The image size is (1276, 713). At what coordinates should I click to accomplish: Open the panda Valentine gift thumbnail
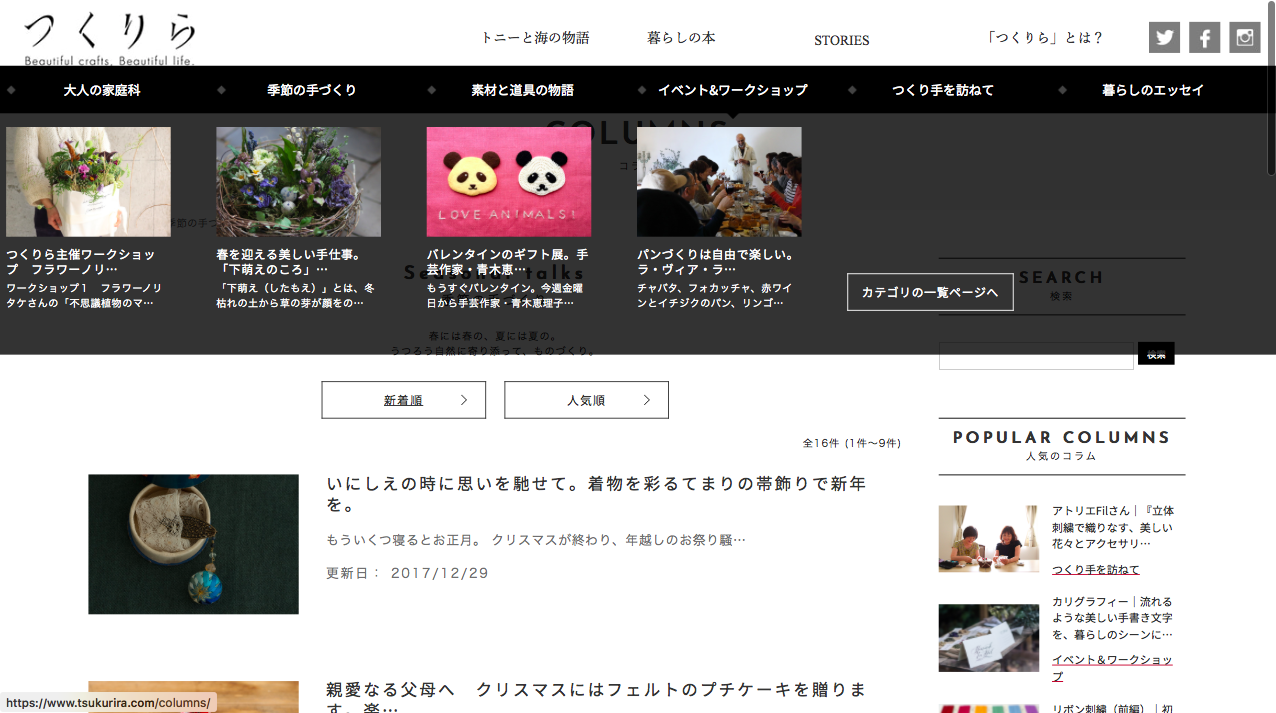coord(508,182)
